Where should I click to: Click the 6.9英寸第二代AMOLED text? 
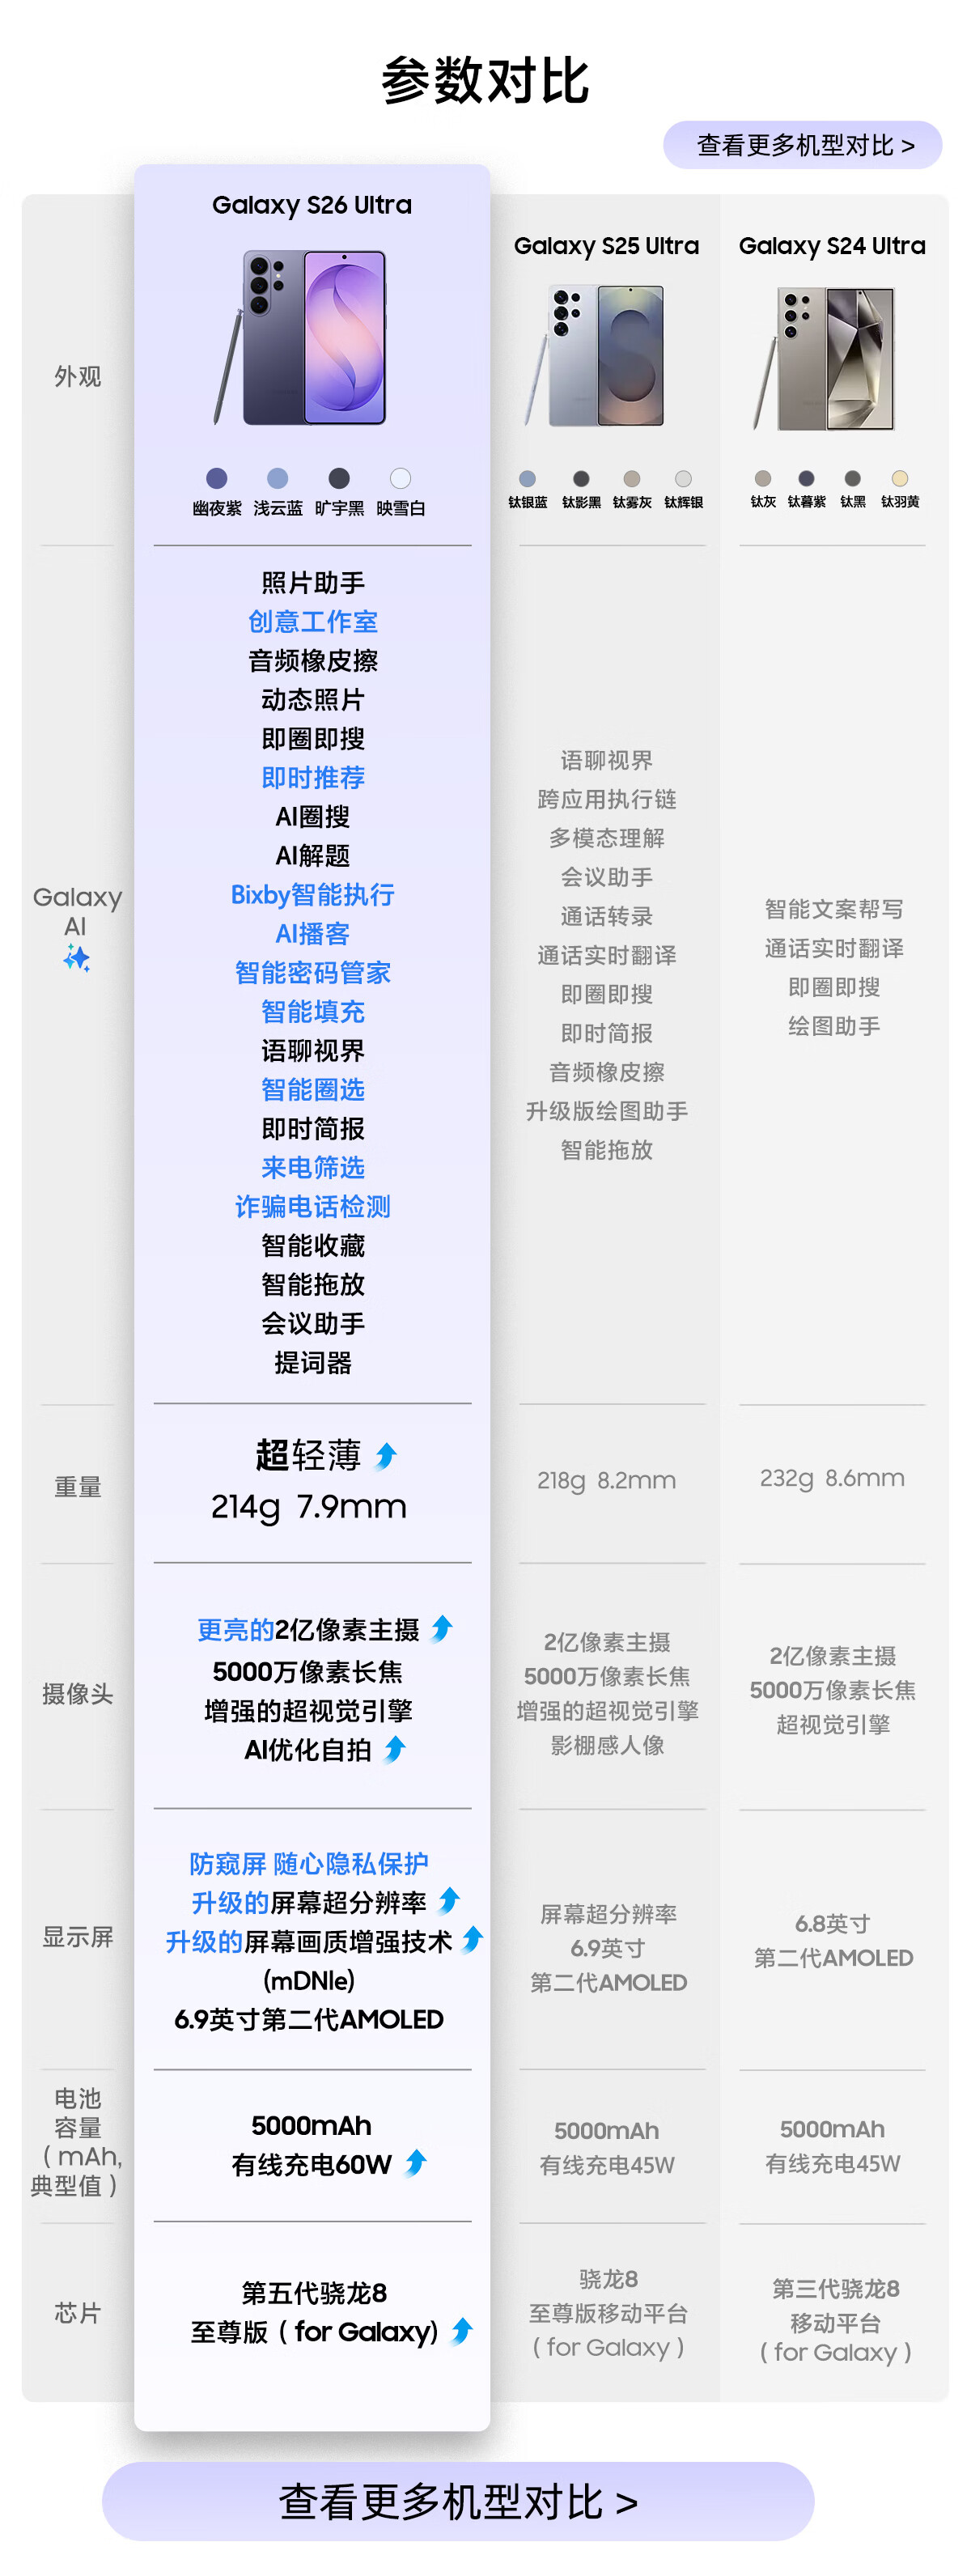[309, 2020]
